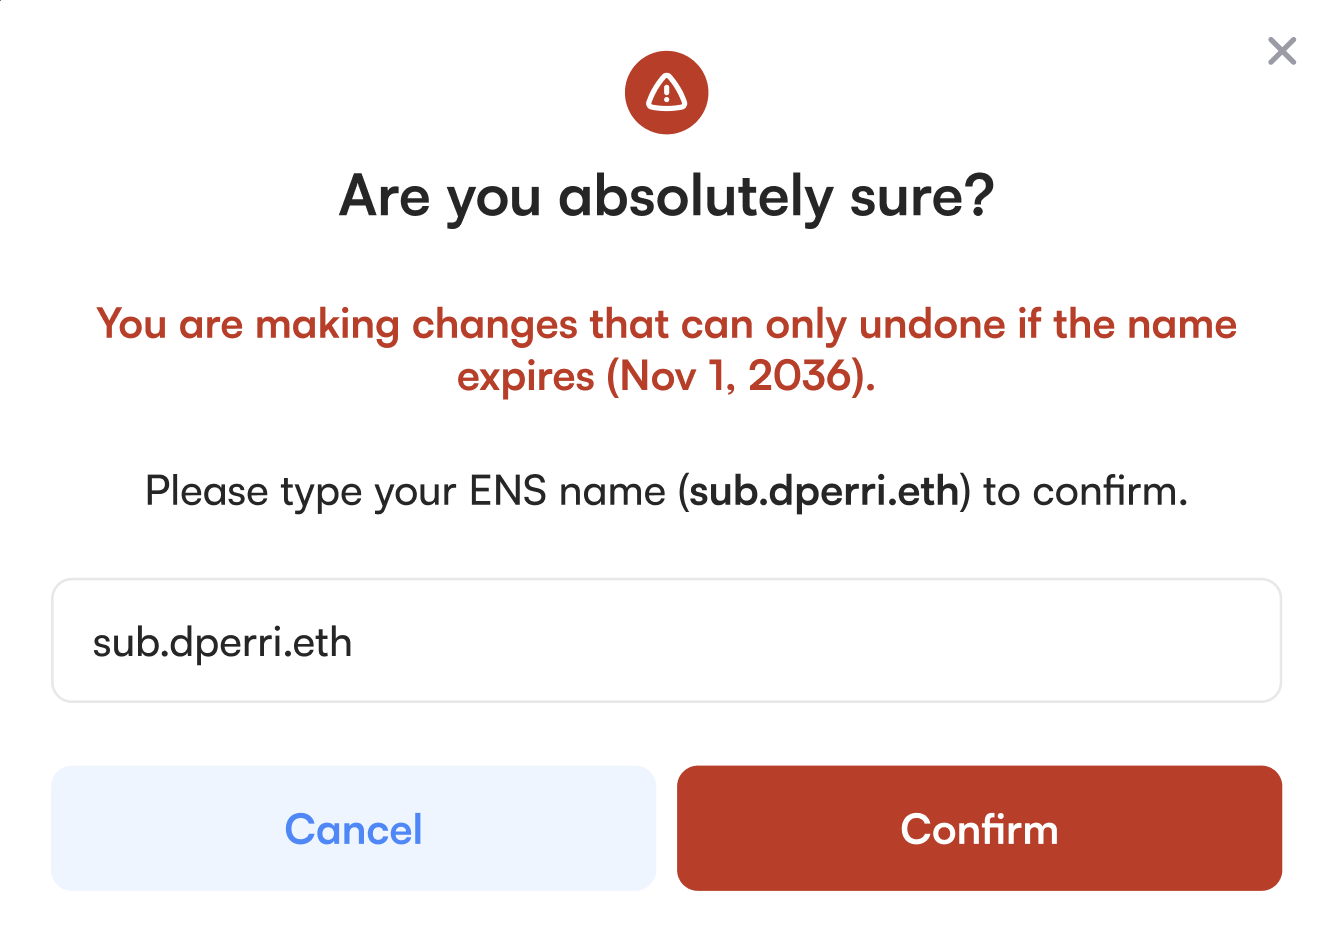Cancel the irreversible change
The height and width of the screenshot is (940, 1332).
tap(353, 828)
